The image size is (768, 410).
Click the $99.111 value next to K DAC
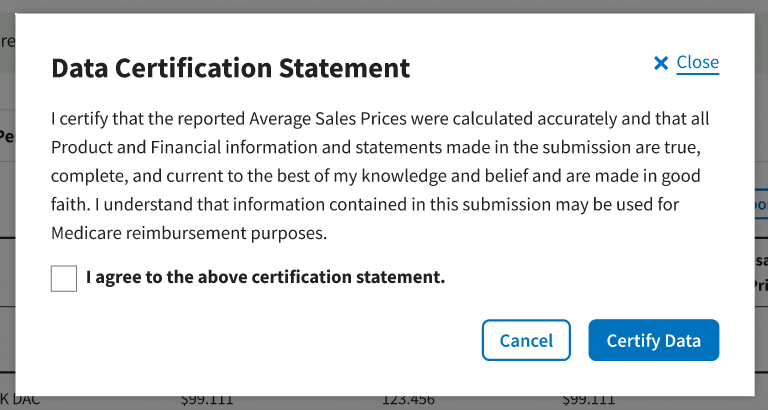pyautogui.click(x=207, y=402)
